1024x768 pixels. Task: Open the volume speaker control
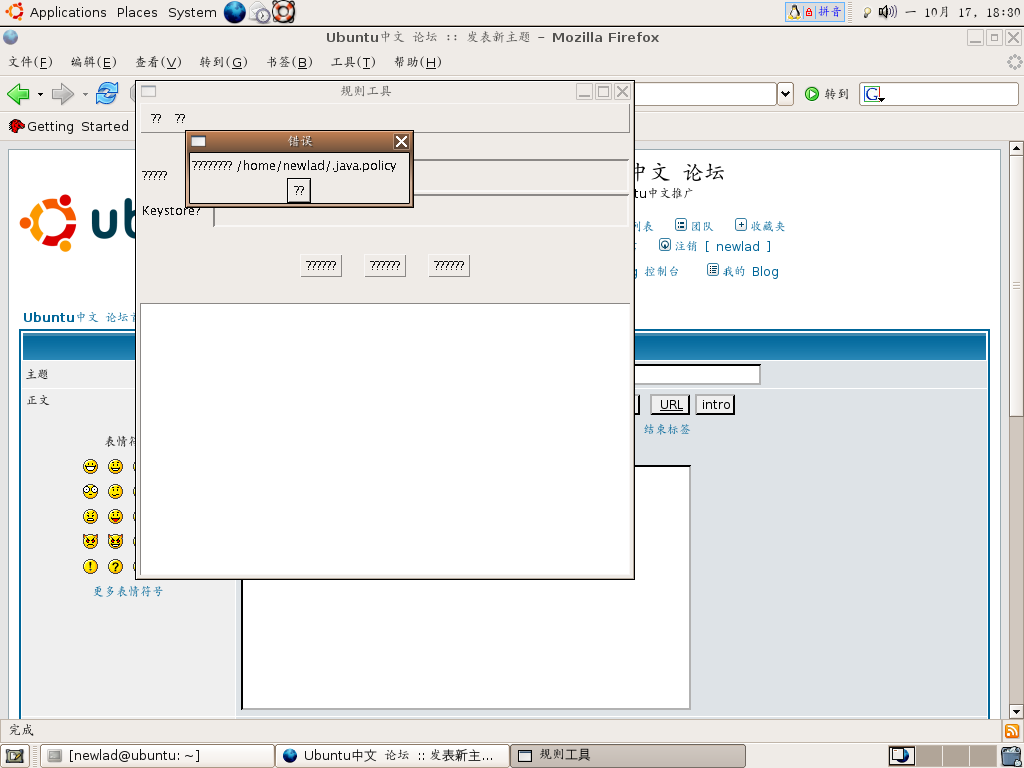pos(887,12)
